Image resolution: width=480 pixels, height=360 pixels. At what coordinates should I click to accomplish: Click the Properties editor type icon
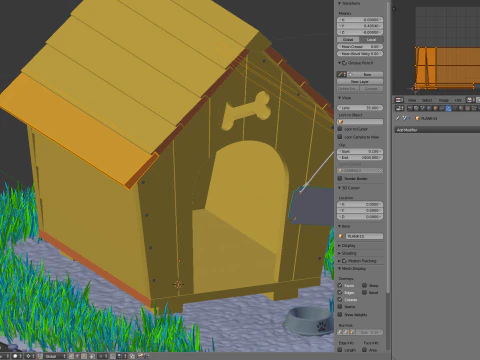pos(399,108)
